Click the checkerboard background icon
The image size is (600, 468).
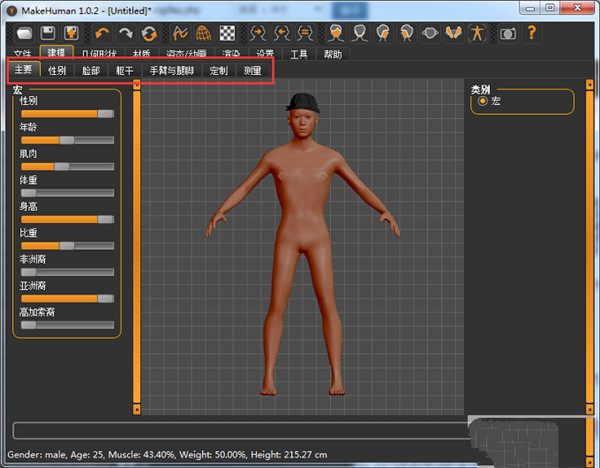[228, 32]
